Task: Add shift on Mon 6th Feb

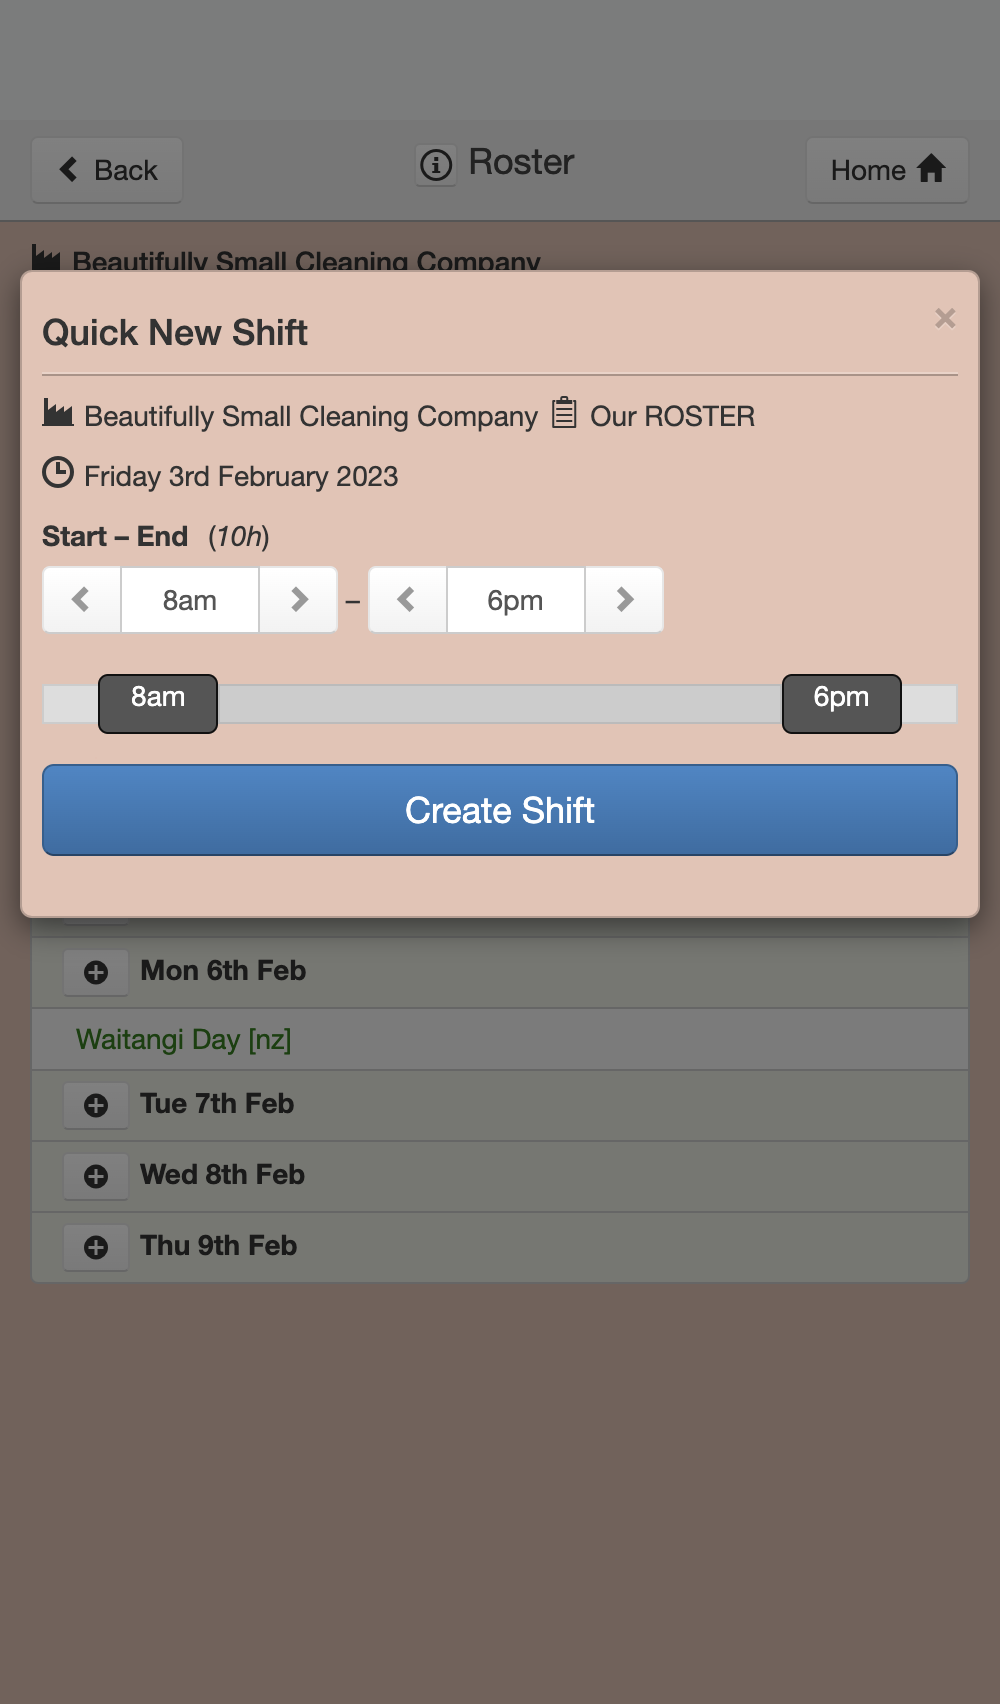Action: click(x=96, y=972)
